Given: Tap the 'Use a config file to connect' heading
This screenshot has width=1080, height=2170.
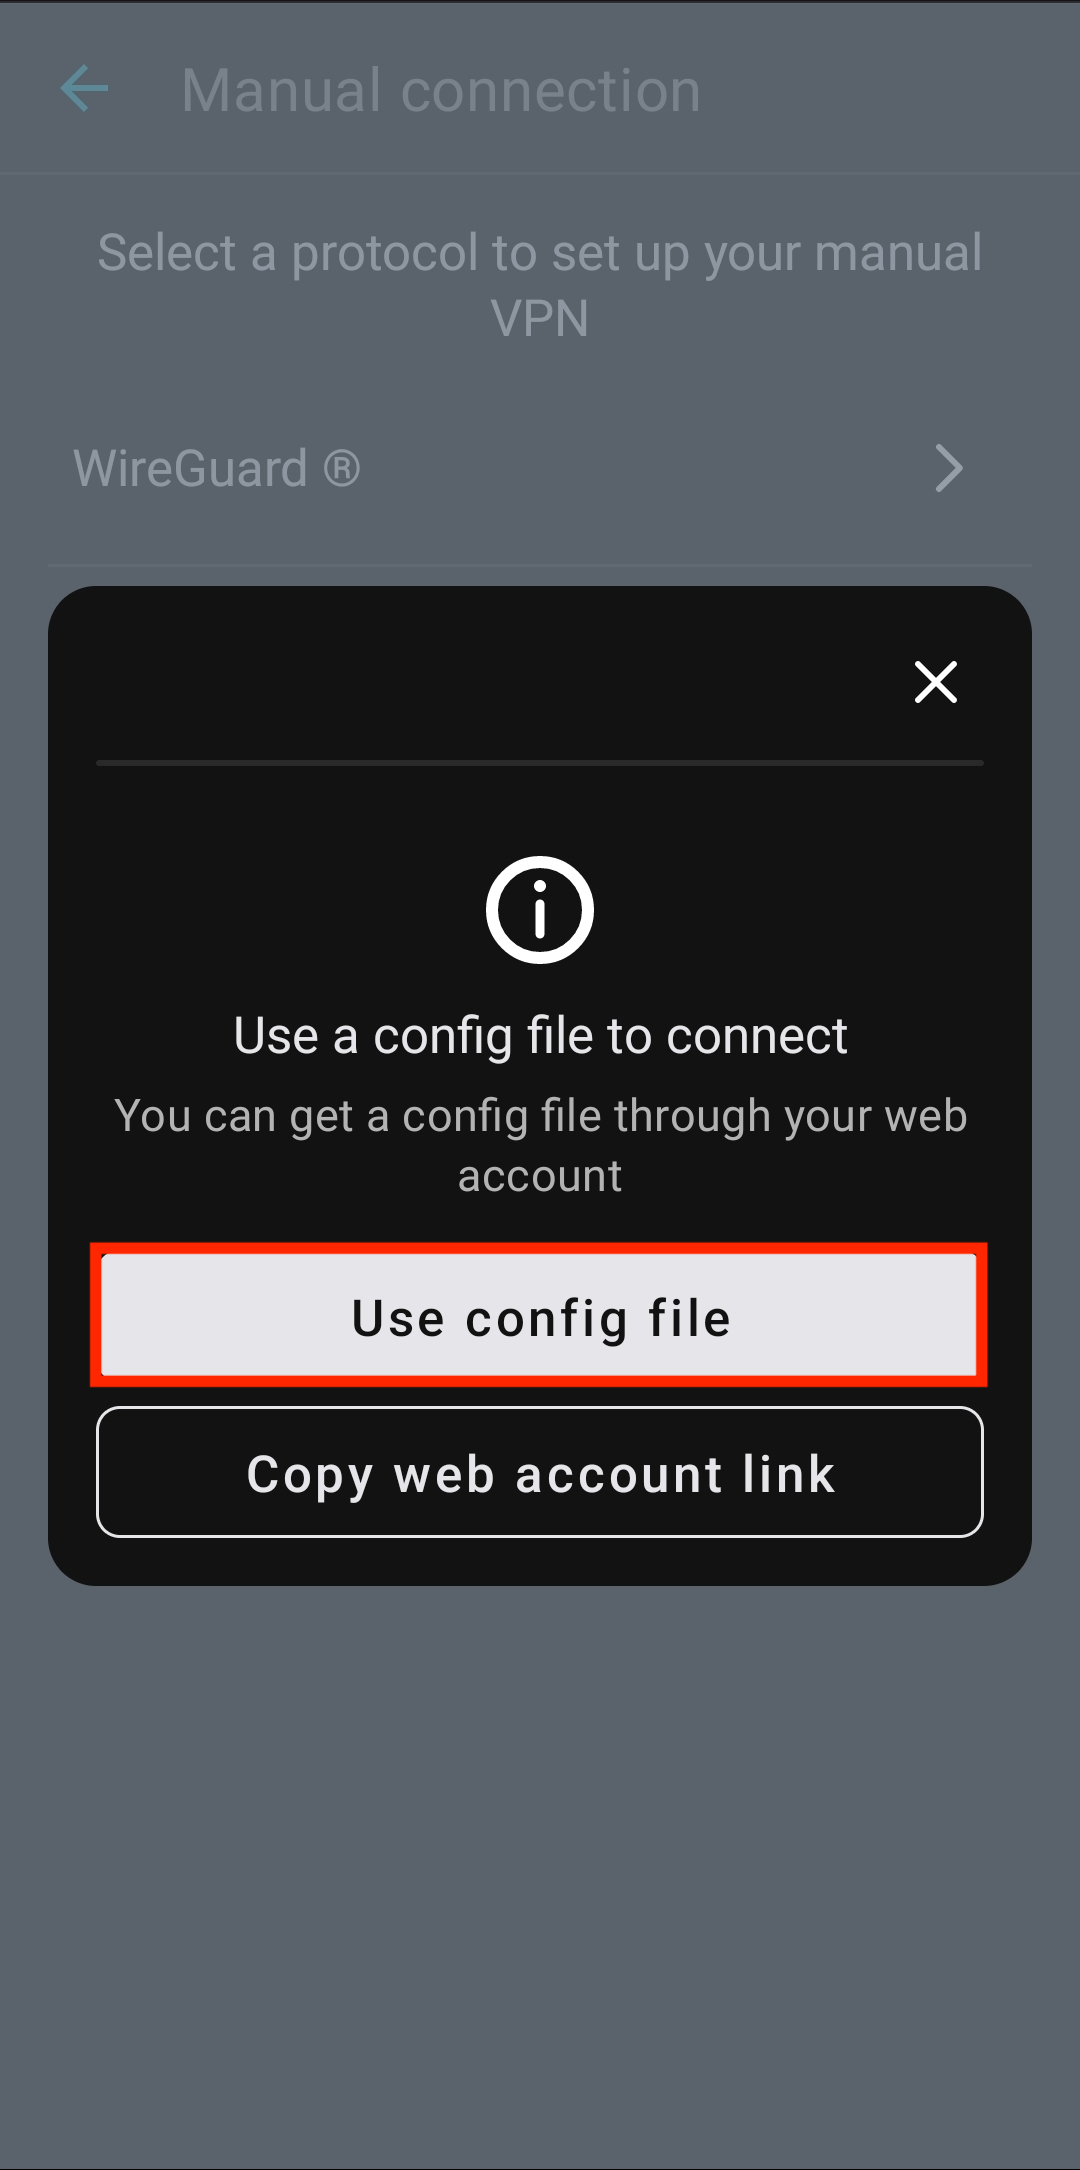Looking at the screenshot, I should coord(540,1036).
